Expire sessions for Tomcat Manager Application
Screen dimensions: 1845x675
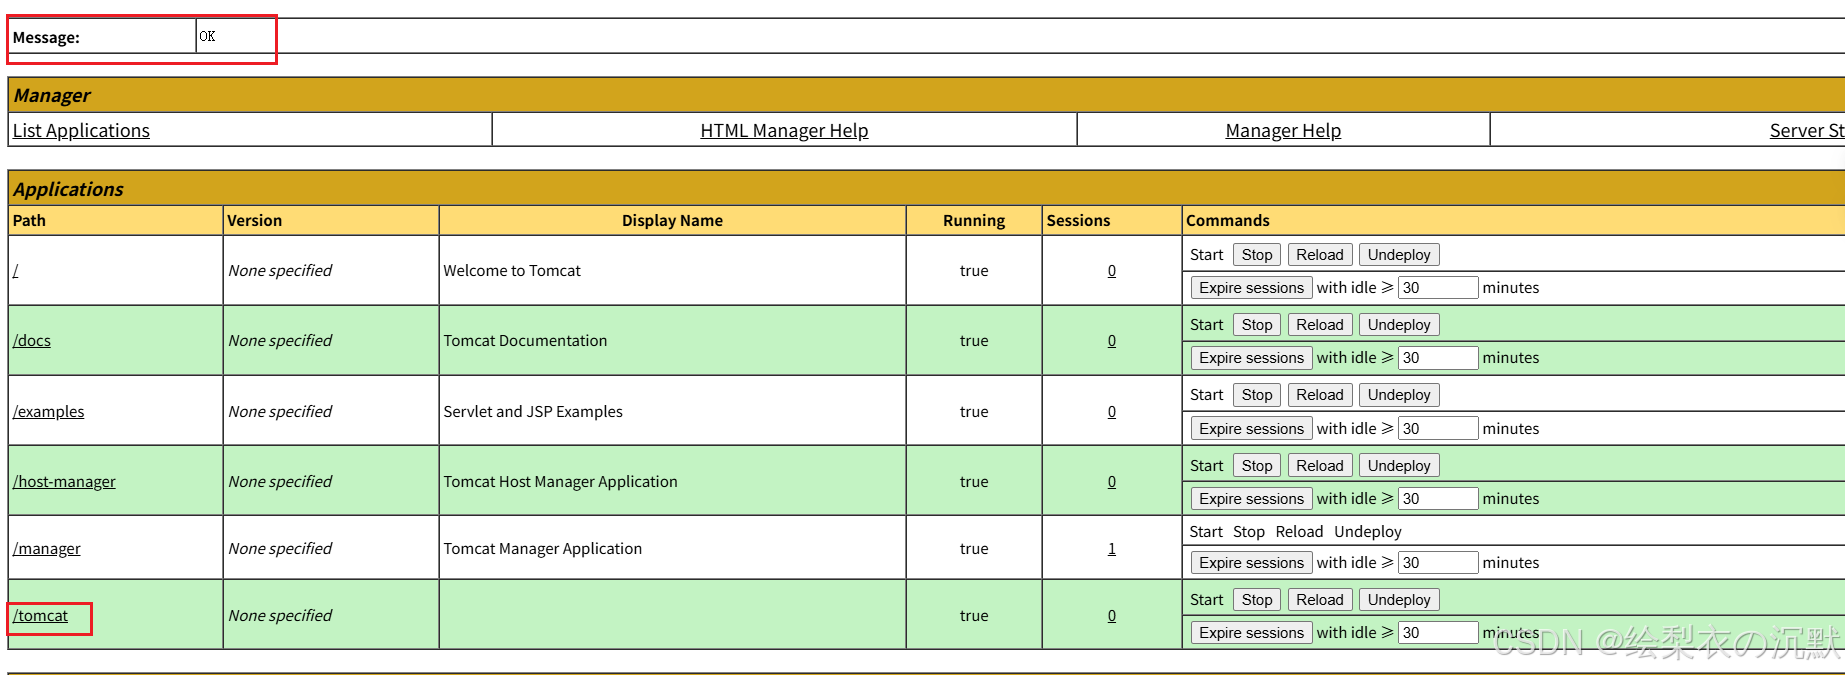[1251, 563]
